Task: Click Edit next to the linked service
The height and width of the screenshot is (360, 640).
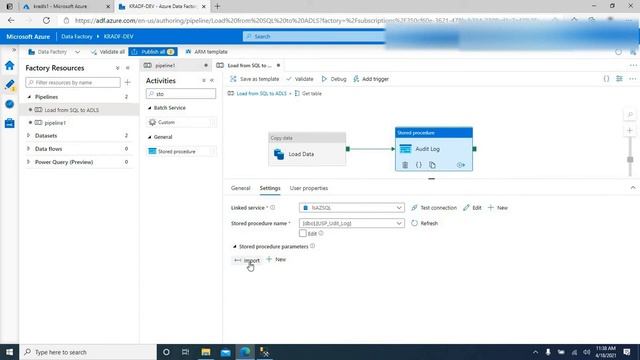Action: click(472, 208)
